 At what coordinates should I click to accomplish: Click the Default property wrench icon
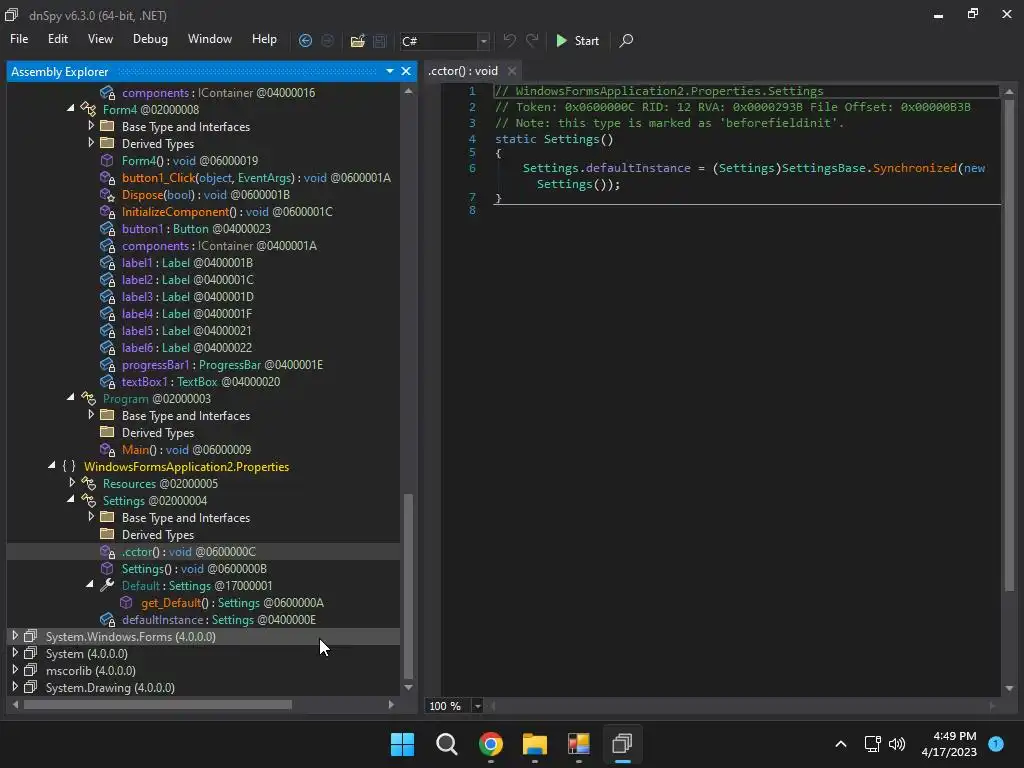pyautogui.click(x=107, y=585)
